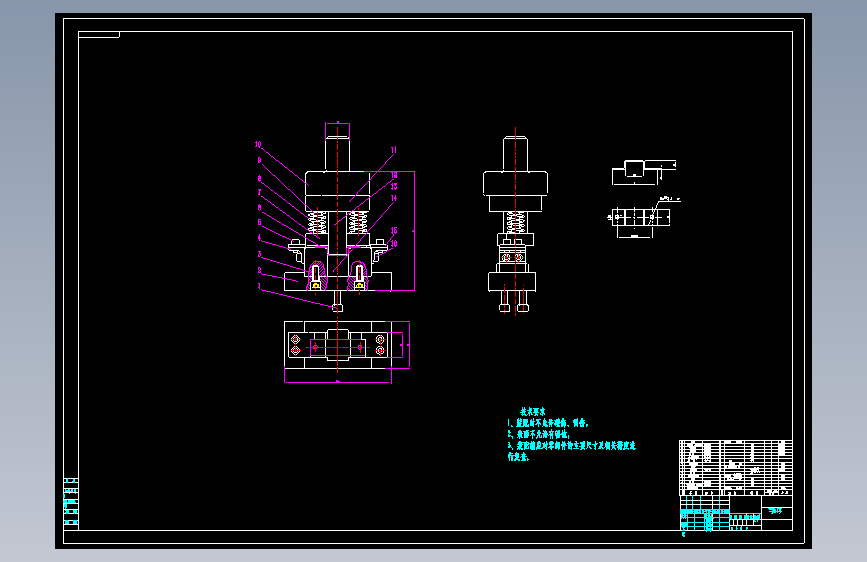Viewport: 867px width, 562px height.
Task: Select the side view spring assembly
Action: click(515, 222)
